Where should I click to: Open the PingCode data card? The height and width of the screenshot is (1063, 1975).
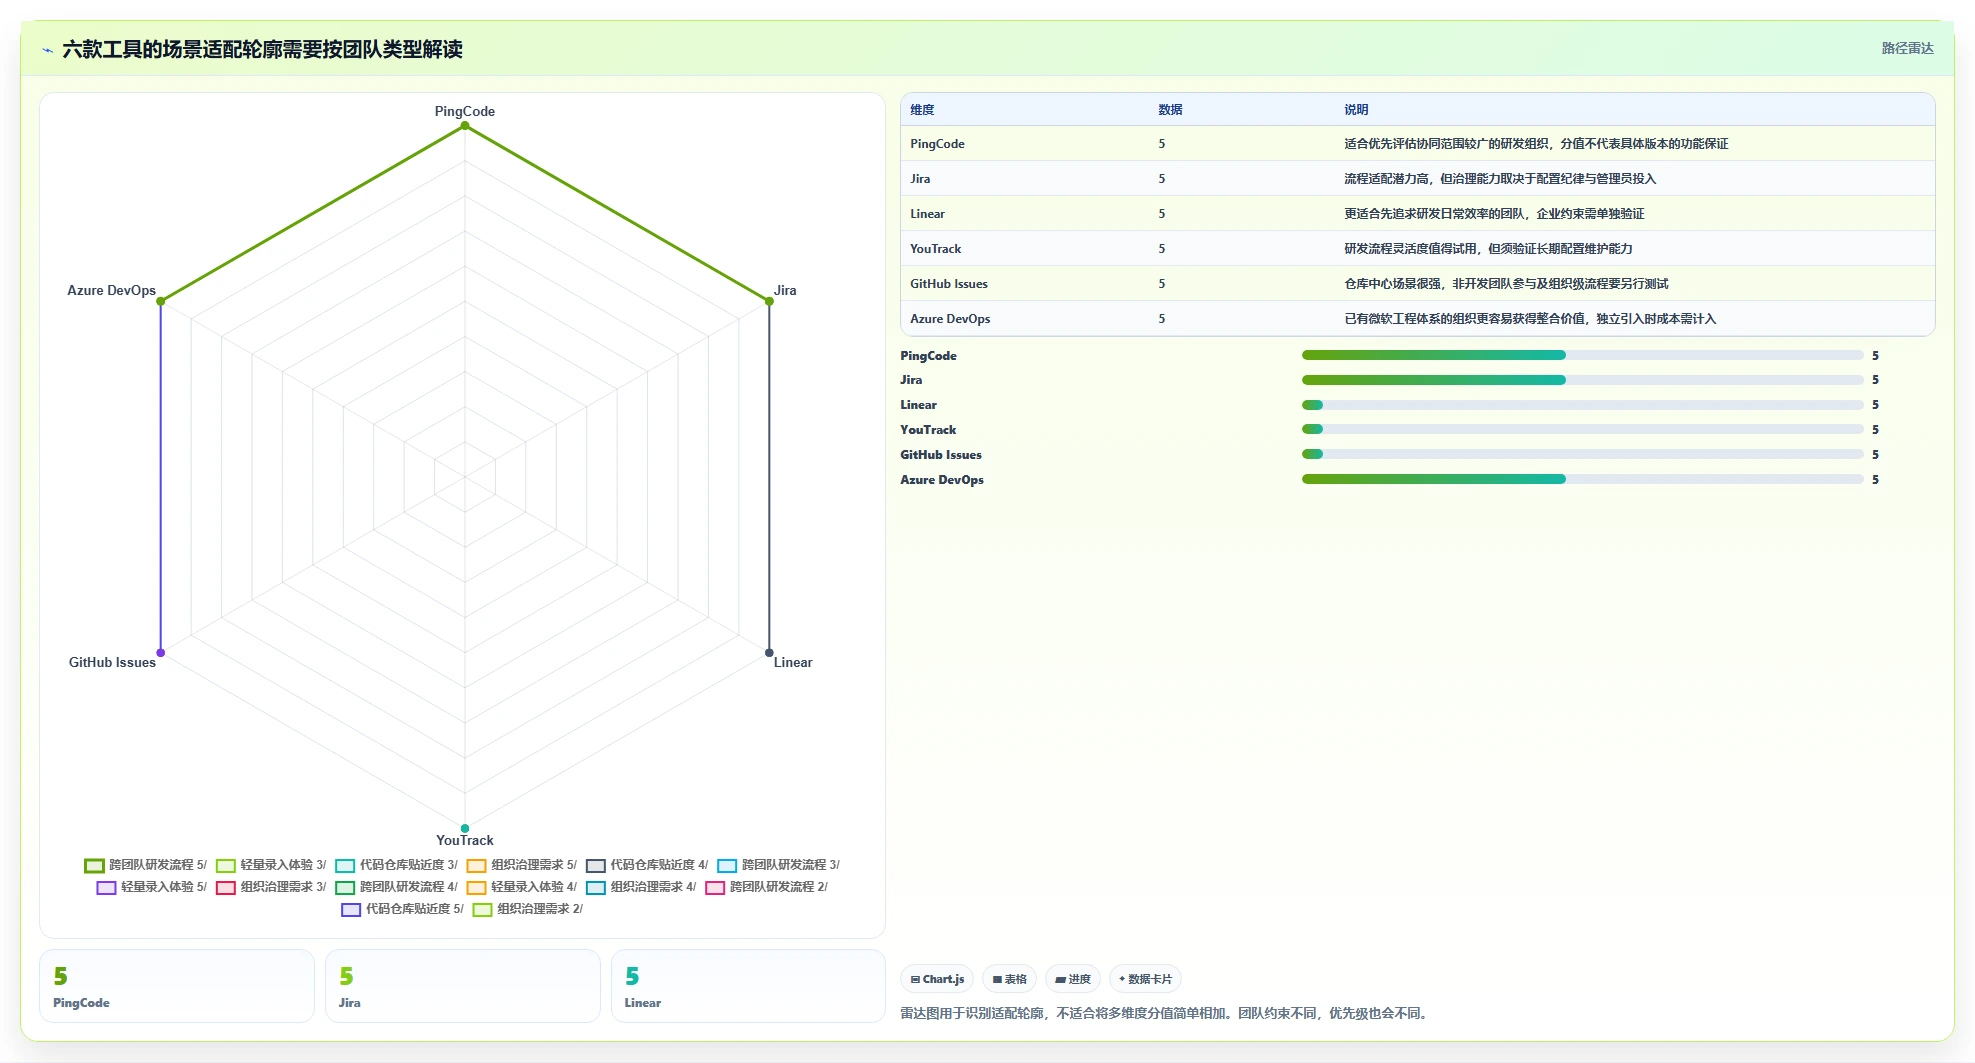pyautogui.click(x=177, y=986)
